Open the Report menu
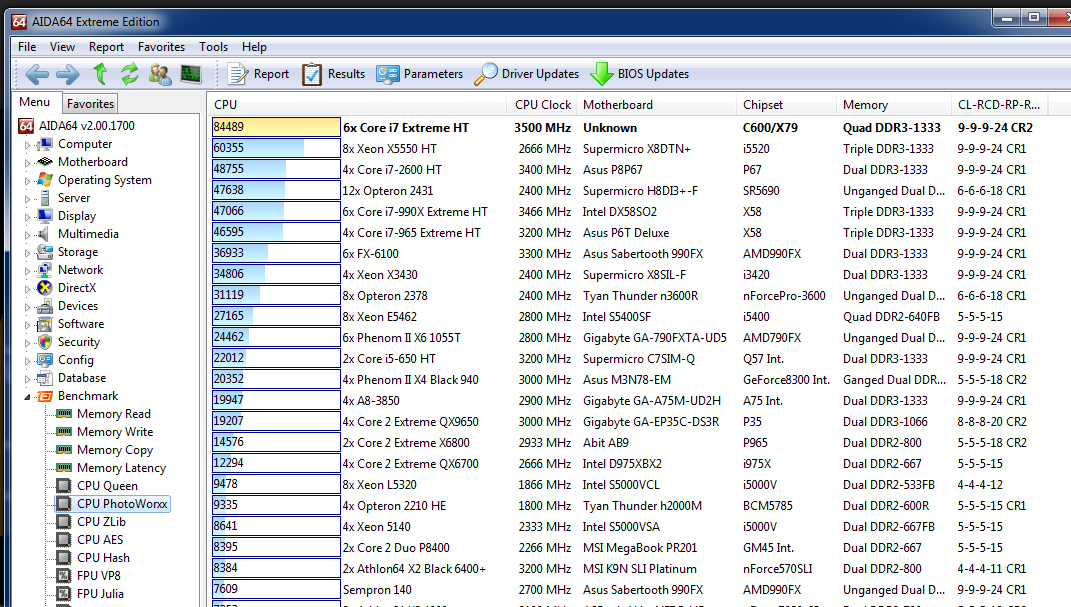1071x607 pixels. click(107, 46)
